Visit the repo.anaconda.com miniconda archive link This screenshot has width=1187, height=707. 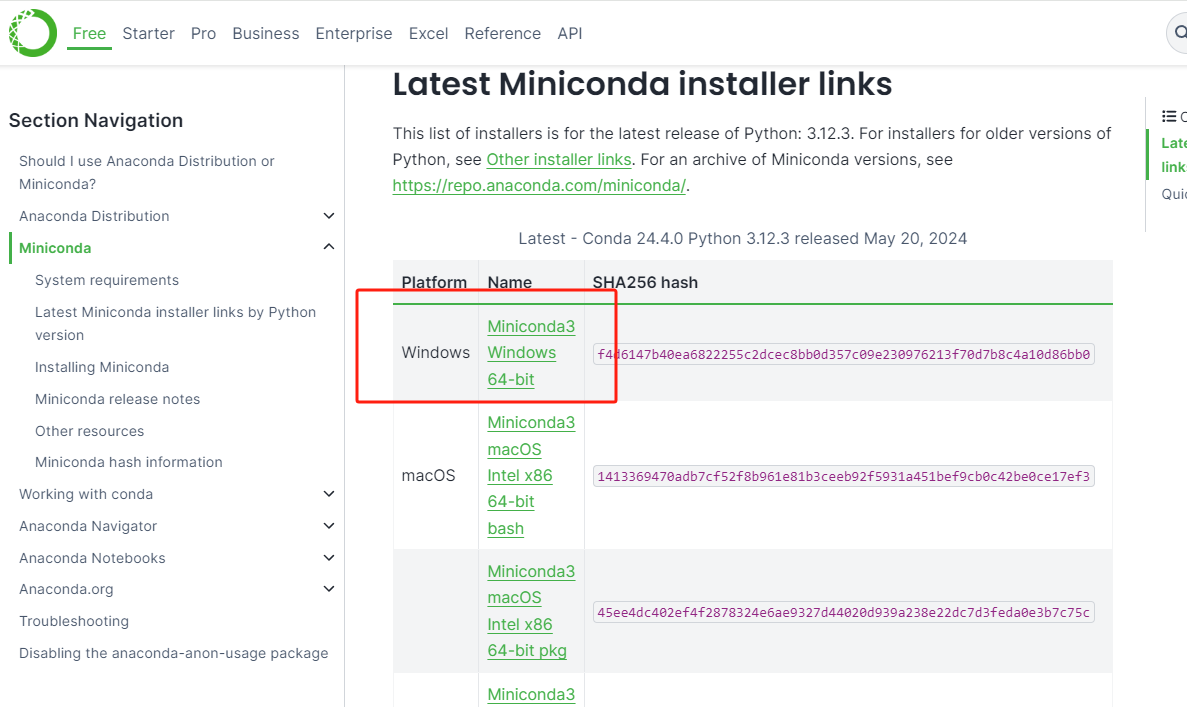coord(539,185)
